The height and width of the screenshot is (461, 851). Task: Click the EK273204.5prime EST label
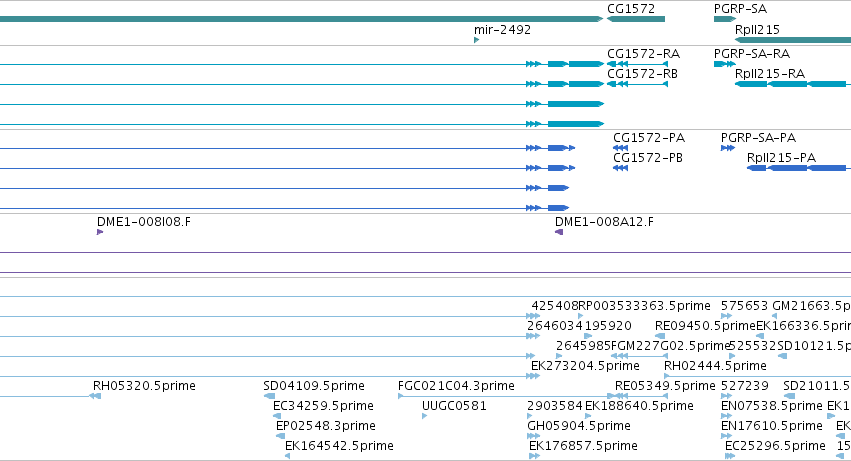click(x=585, y=366)
